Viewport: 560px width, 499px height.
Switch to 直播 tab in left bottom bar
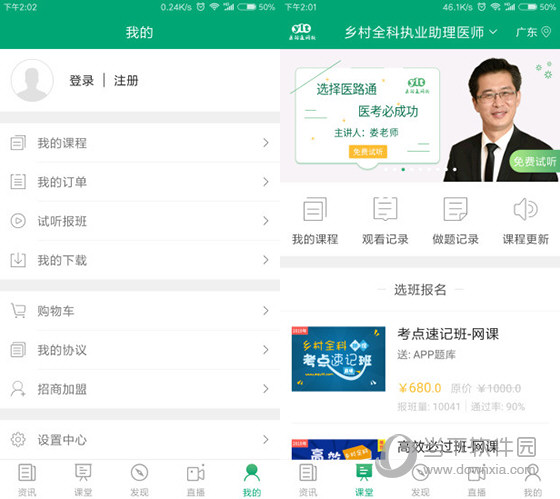coord(196,480)
